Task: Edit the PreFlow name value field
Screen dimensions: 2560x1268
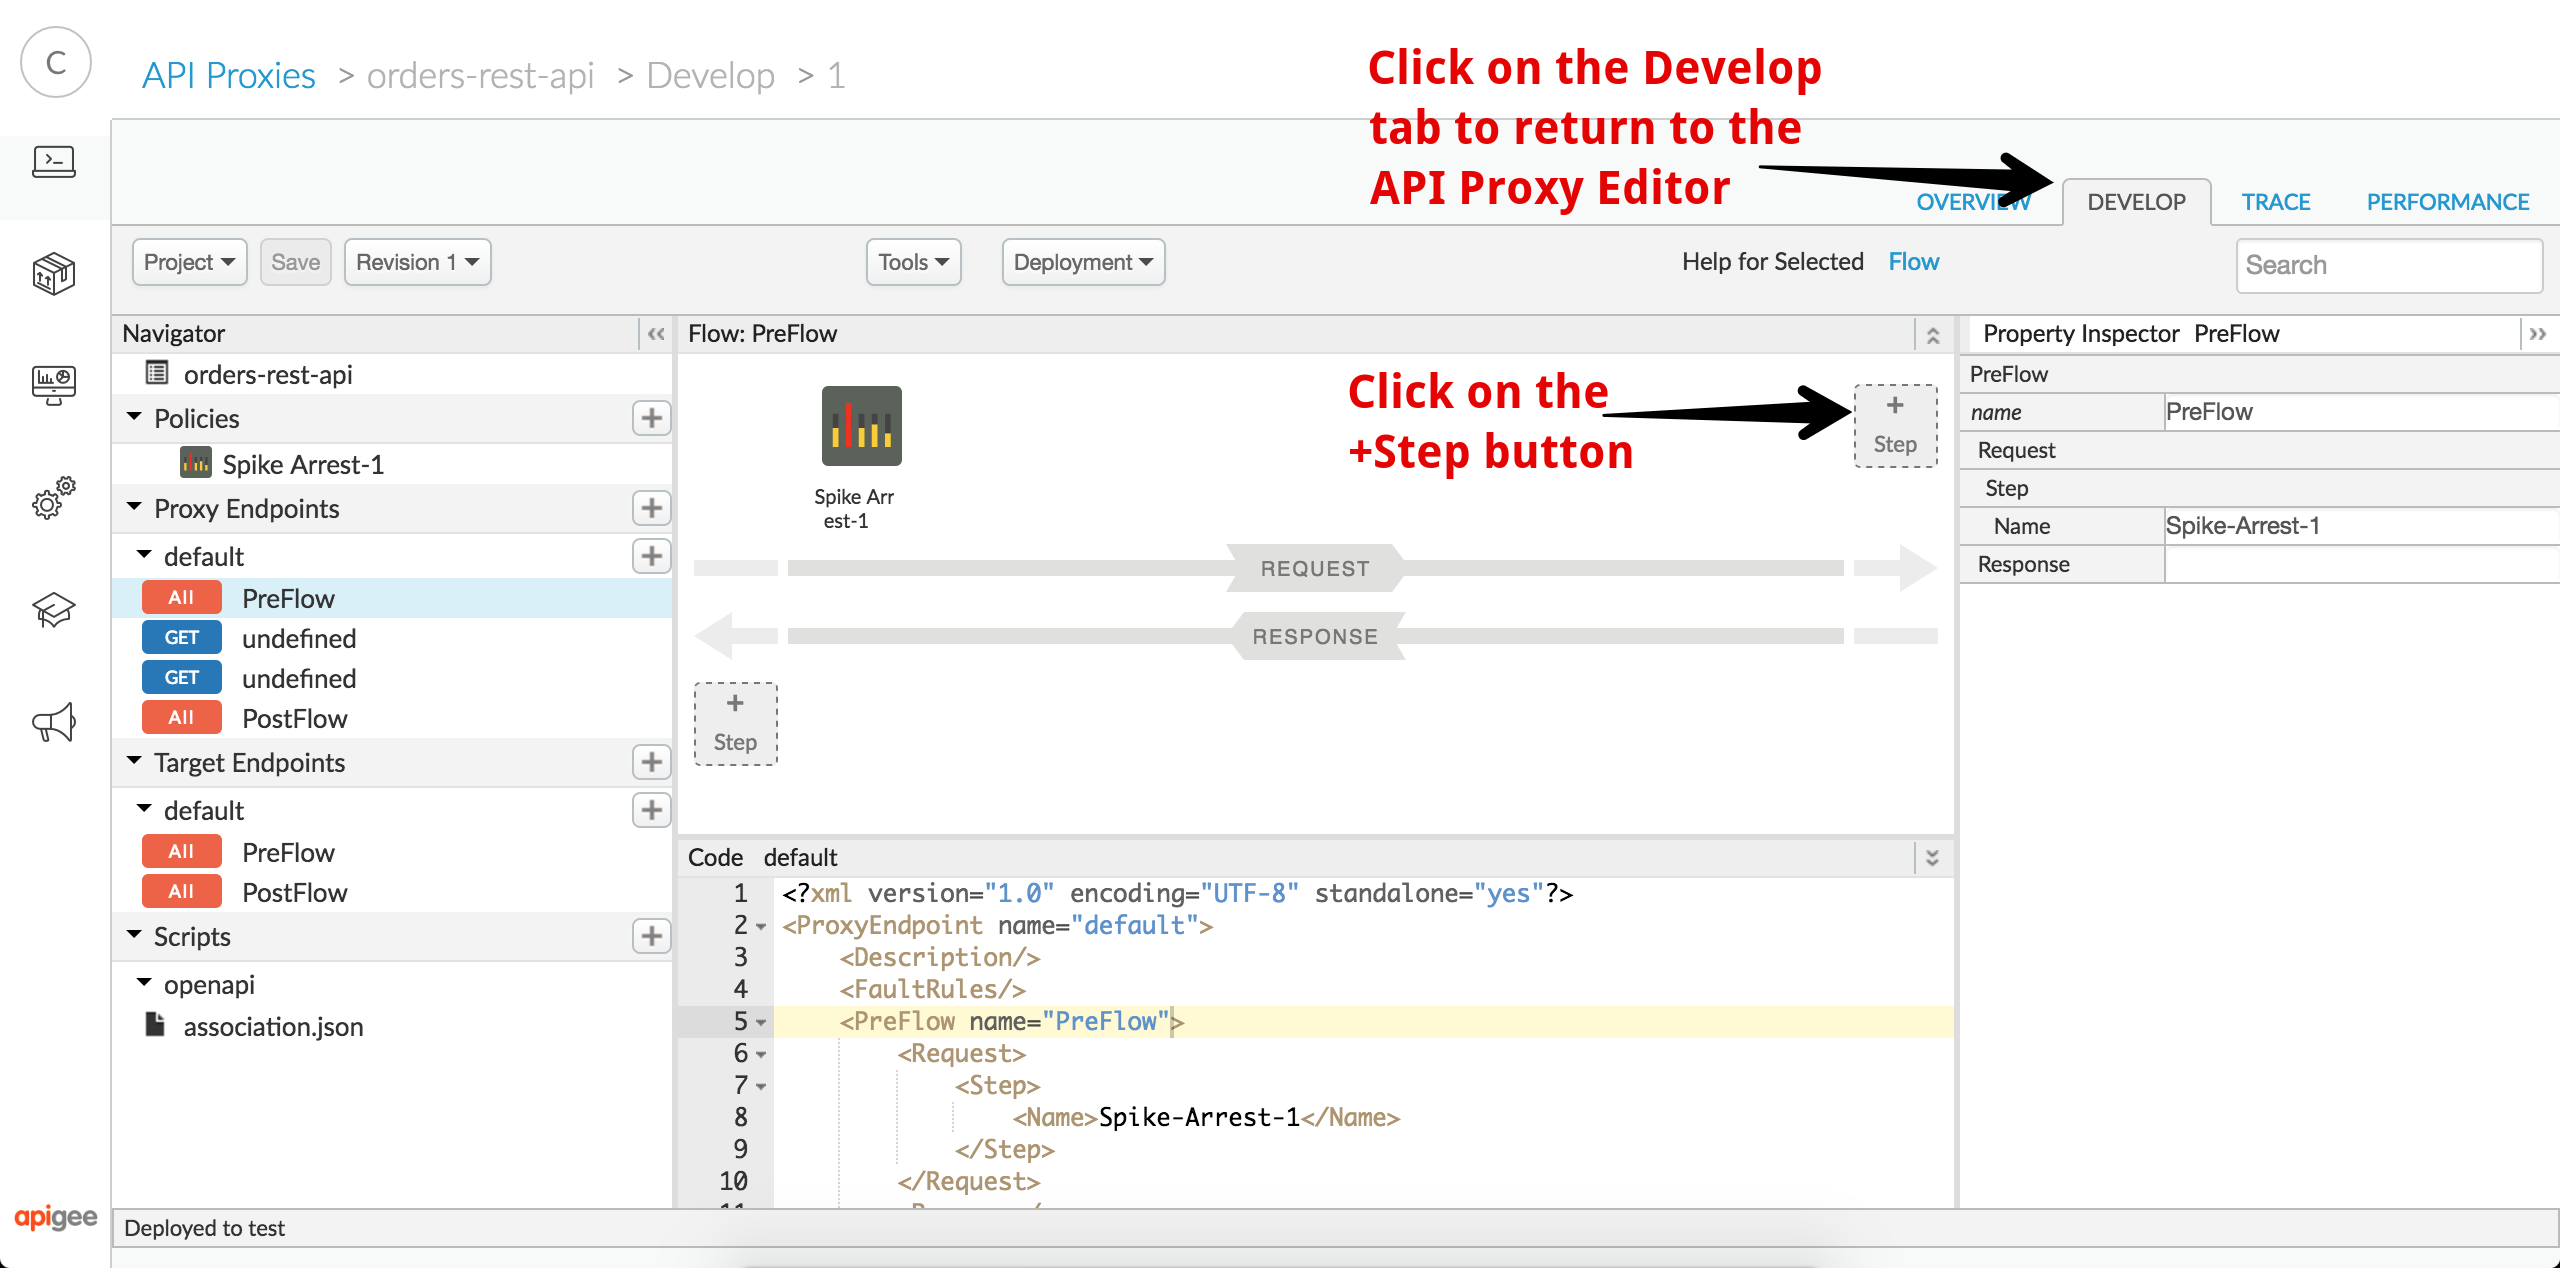Action: click(2360, 412)
